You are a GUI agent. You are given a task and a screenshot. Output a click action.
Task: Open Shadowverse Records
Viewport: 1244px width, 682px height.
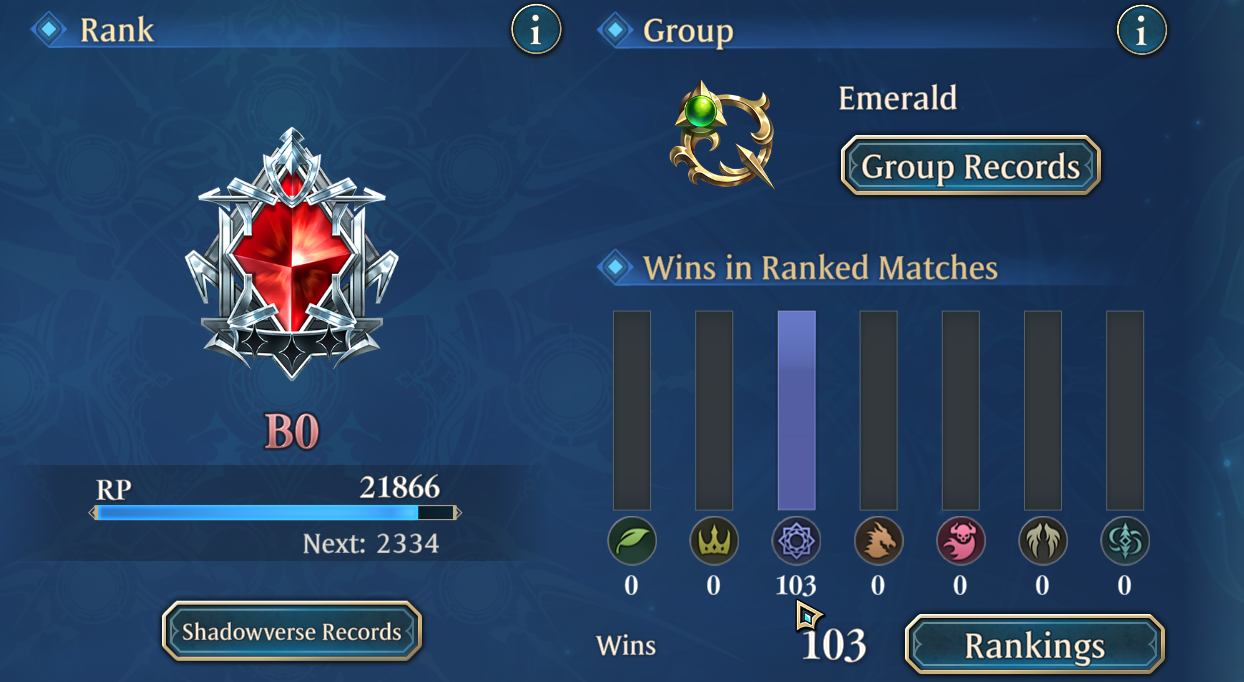pyautogui.click(x=292, y=631)
